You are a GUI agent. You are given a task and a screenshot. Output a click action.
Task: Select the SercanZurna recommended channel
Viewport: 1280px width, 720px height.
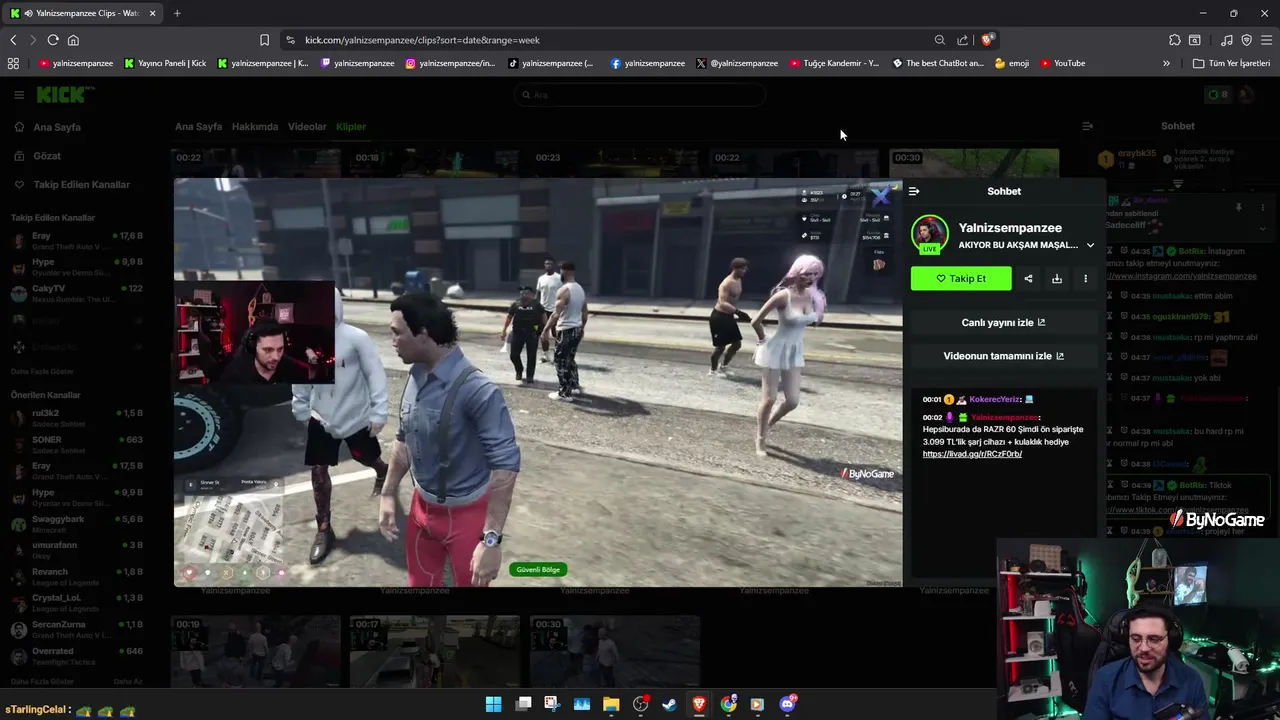pyautogui.click(x=78, y=630)
